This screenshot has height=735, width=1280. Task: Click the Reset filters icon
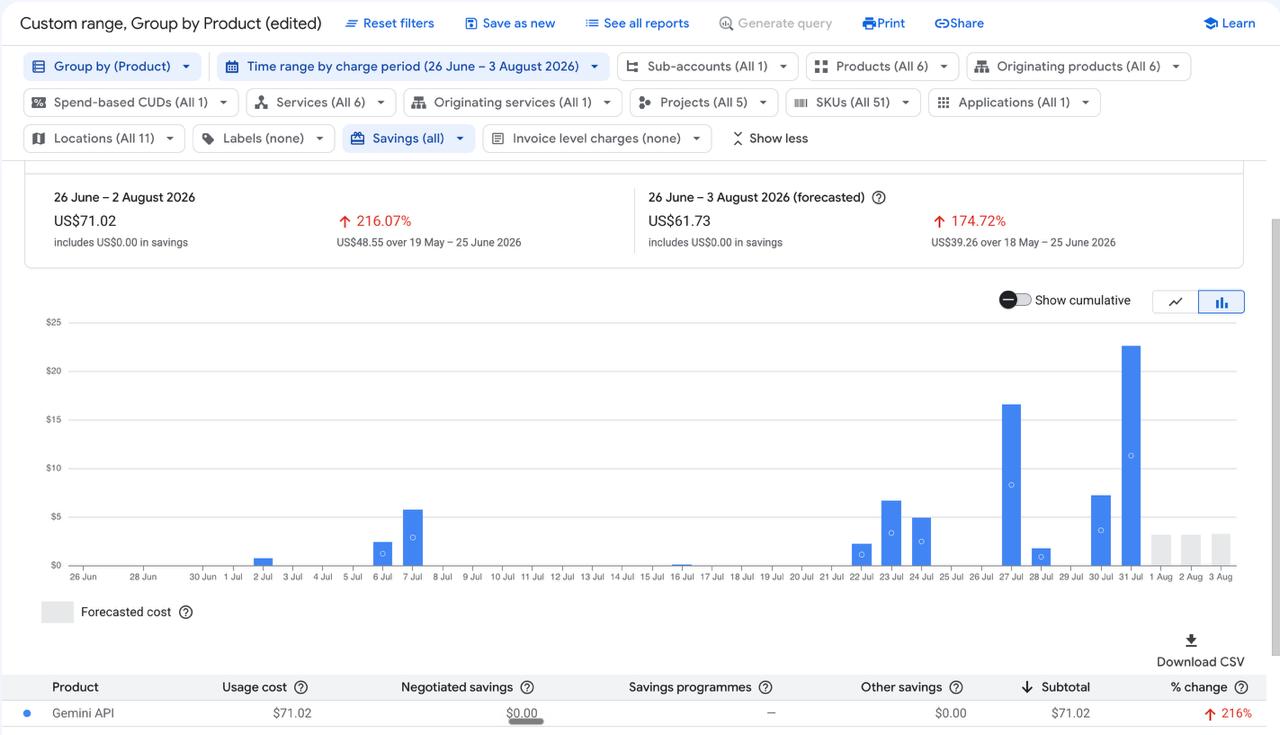[351, 23]
